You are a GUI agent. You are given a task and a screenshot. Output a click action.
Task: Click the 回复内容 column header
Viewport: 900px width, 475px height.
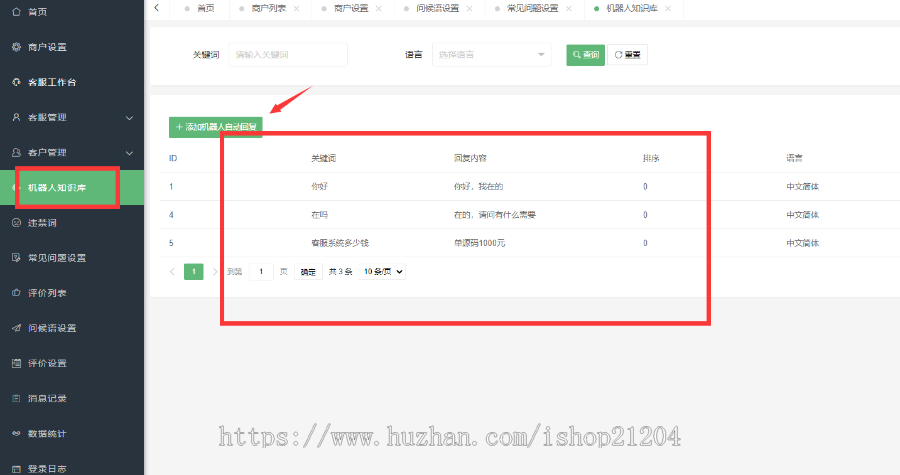point(470,158)
